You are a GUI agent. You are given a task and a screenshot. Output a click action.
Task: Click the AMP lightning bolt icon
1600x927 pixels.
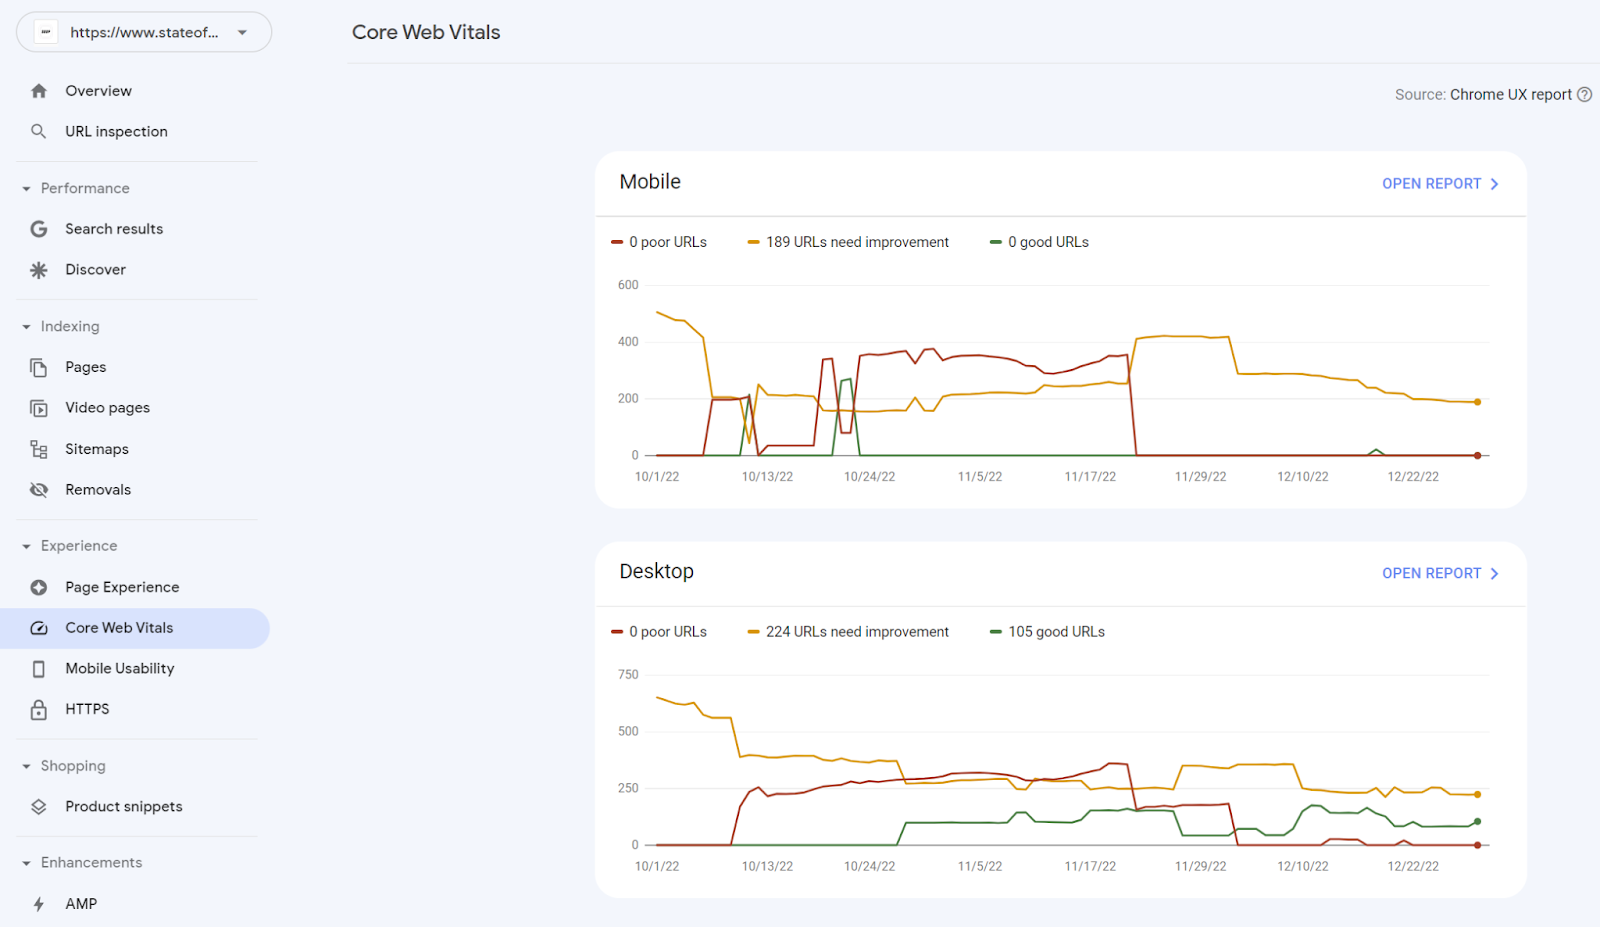coord(39,904)
